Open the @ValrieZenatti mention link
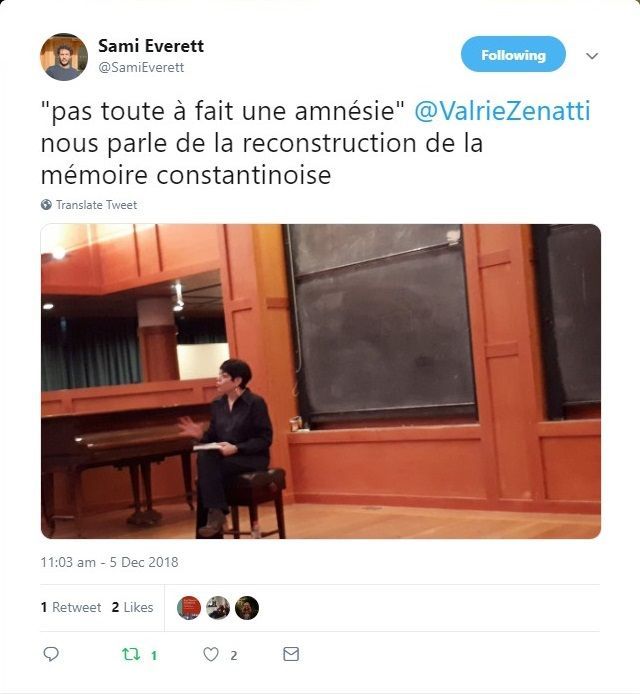This screenshot has height=694, width=640. pyautogui.click(x=502, y=111)
